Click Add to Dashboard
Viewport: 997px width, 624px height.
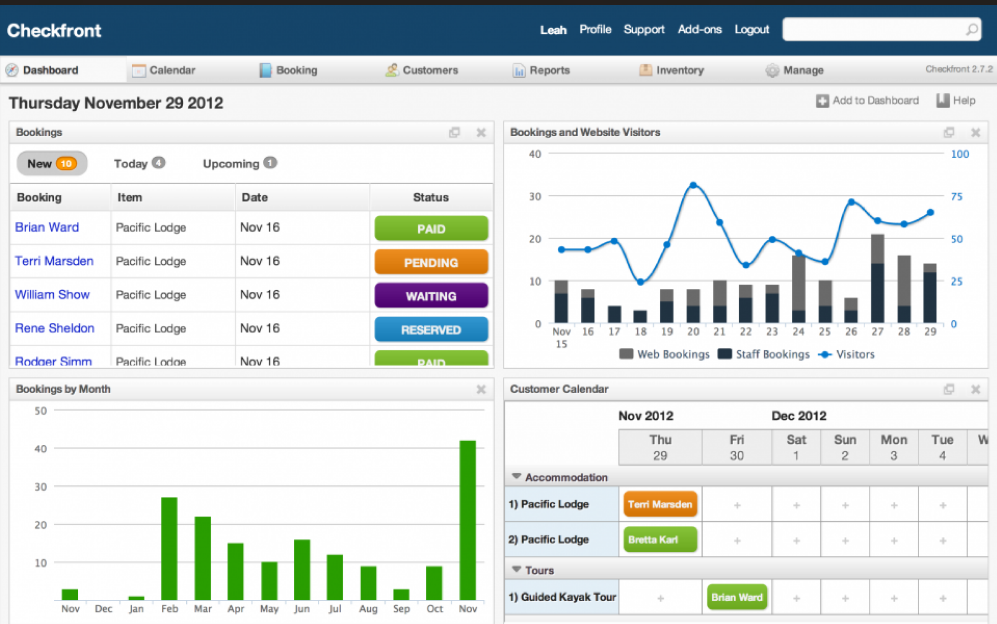click(x=867, y=101)
